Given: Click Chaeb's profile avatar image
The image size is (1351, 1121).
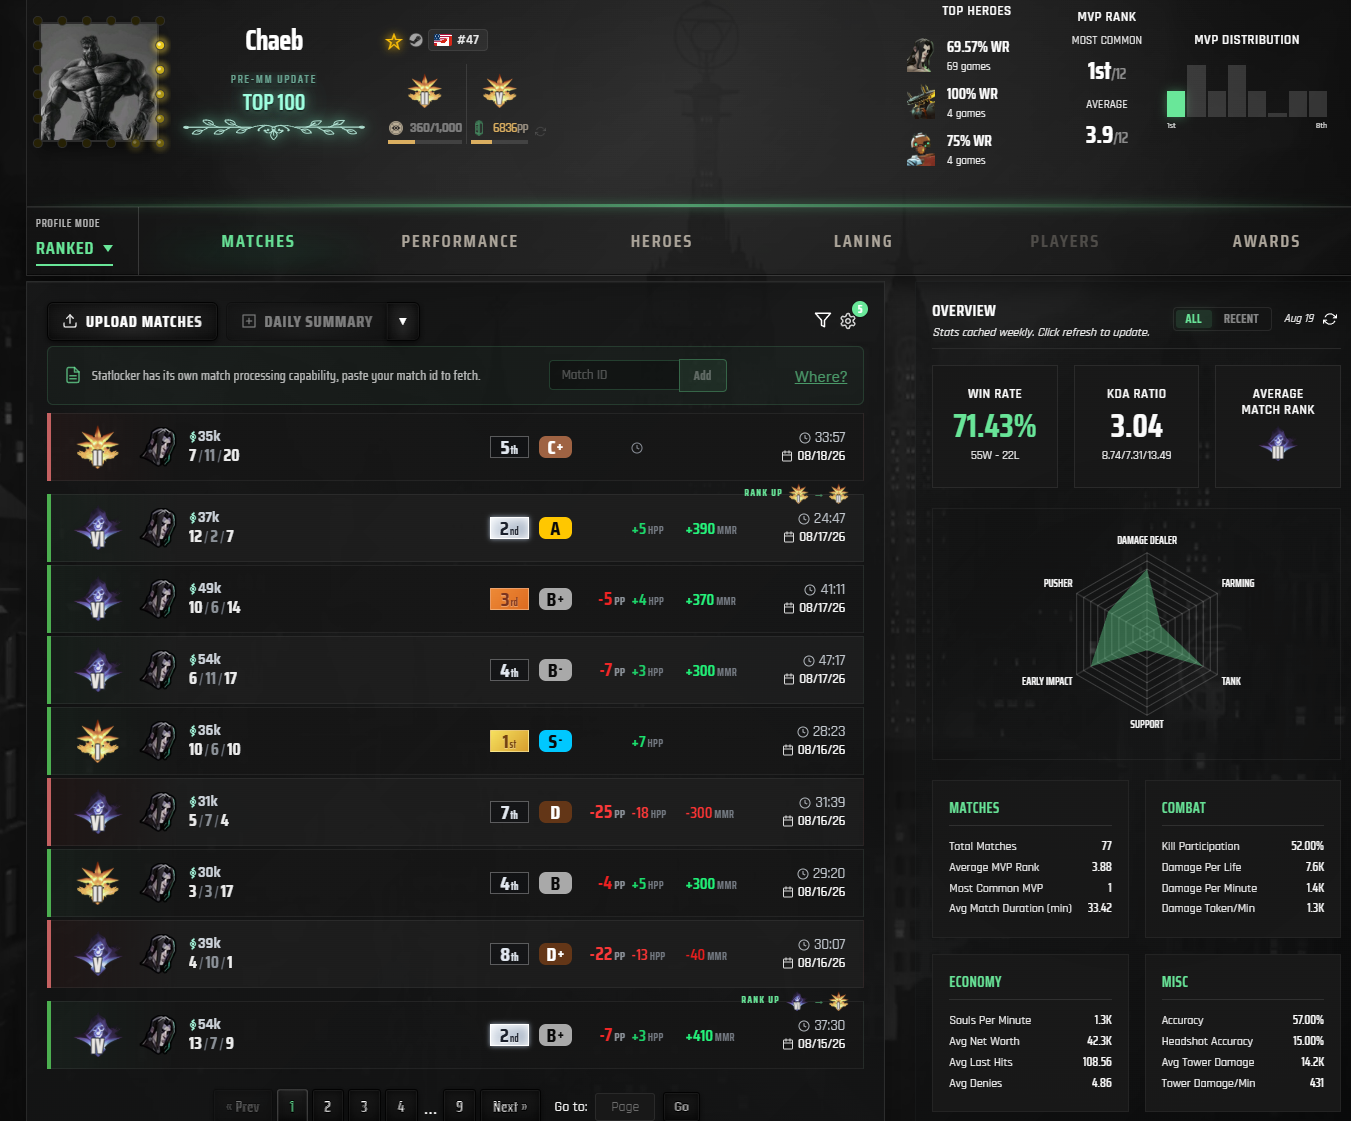Looking at the screenshot, I should pos(99,83).
